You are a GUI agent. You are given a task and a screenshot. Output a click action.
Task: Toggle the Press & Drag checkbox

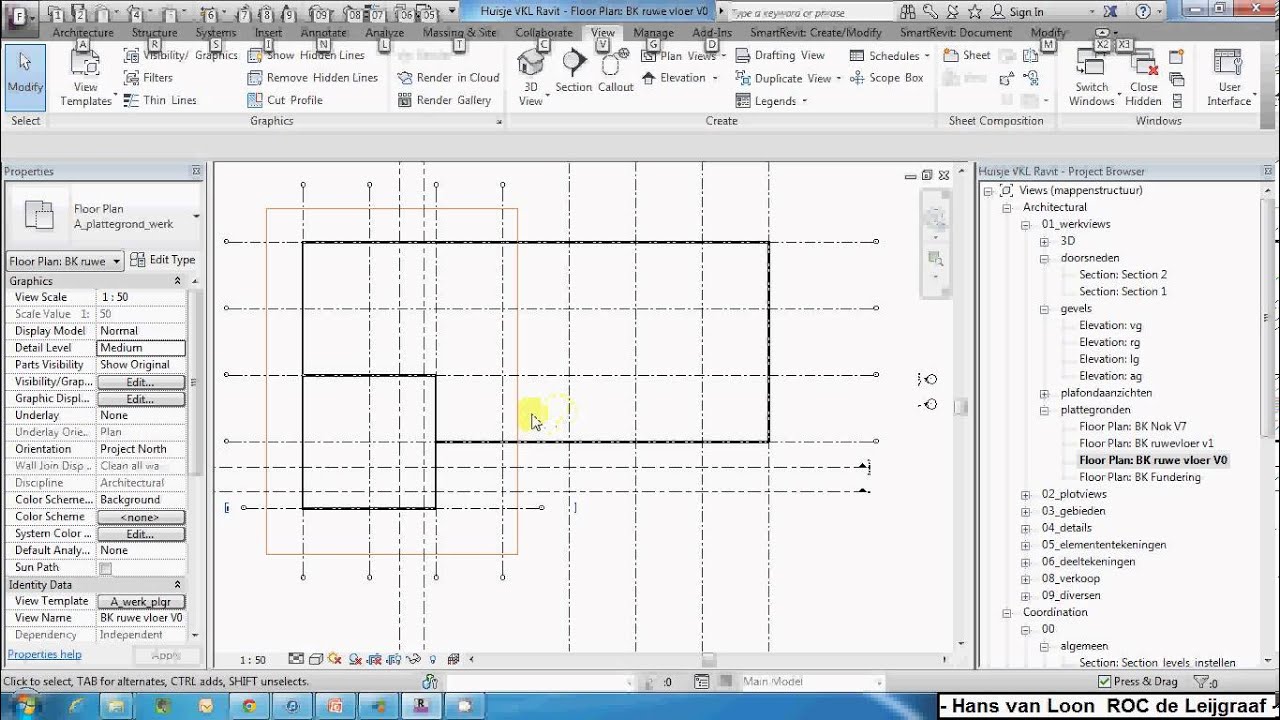(x=1104, y=682)
